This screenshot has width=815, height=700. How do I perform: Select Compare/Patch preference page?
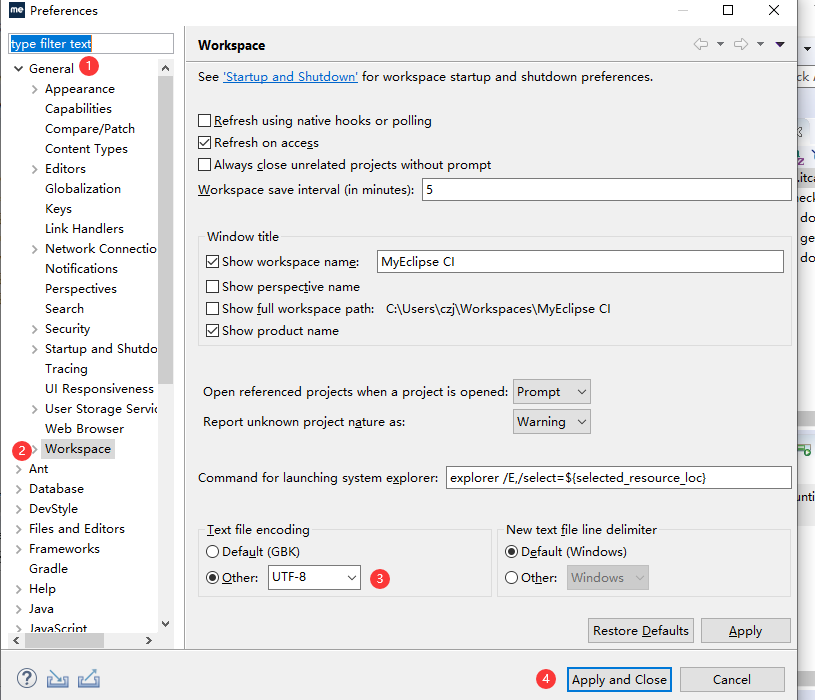[90, 129]
